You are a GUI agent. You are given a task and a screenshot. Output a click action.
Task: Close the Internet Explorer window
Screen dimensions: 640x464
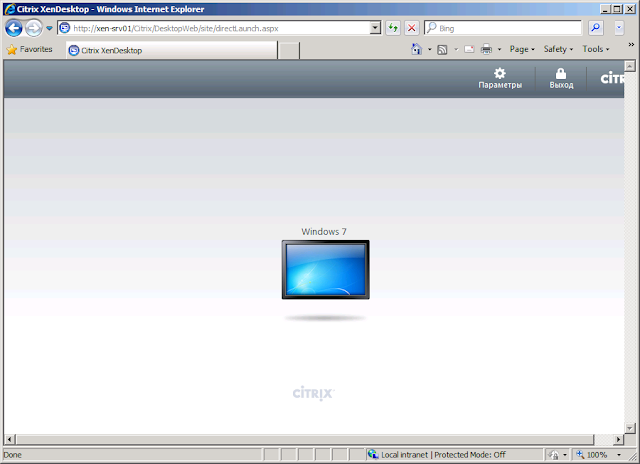629,9
